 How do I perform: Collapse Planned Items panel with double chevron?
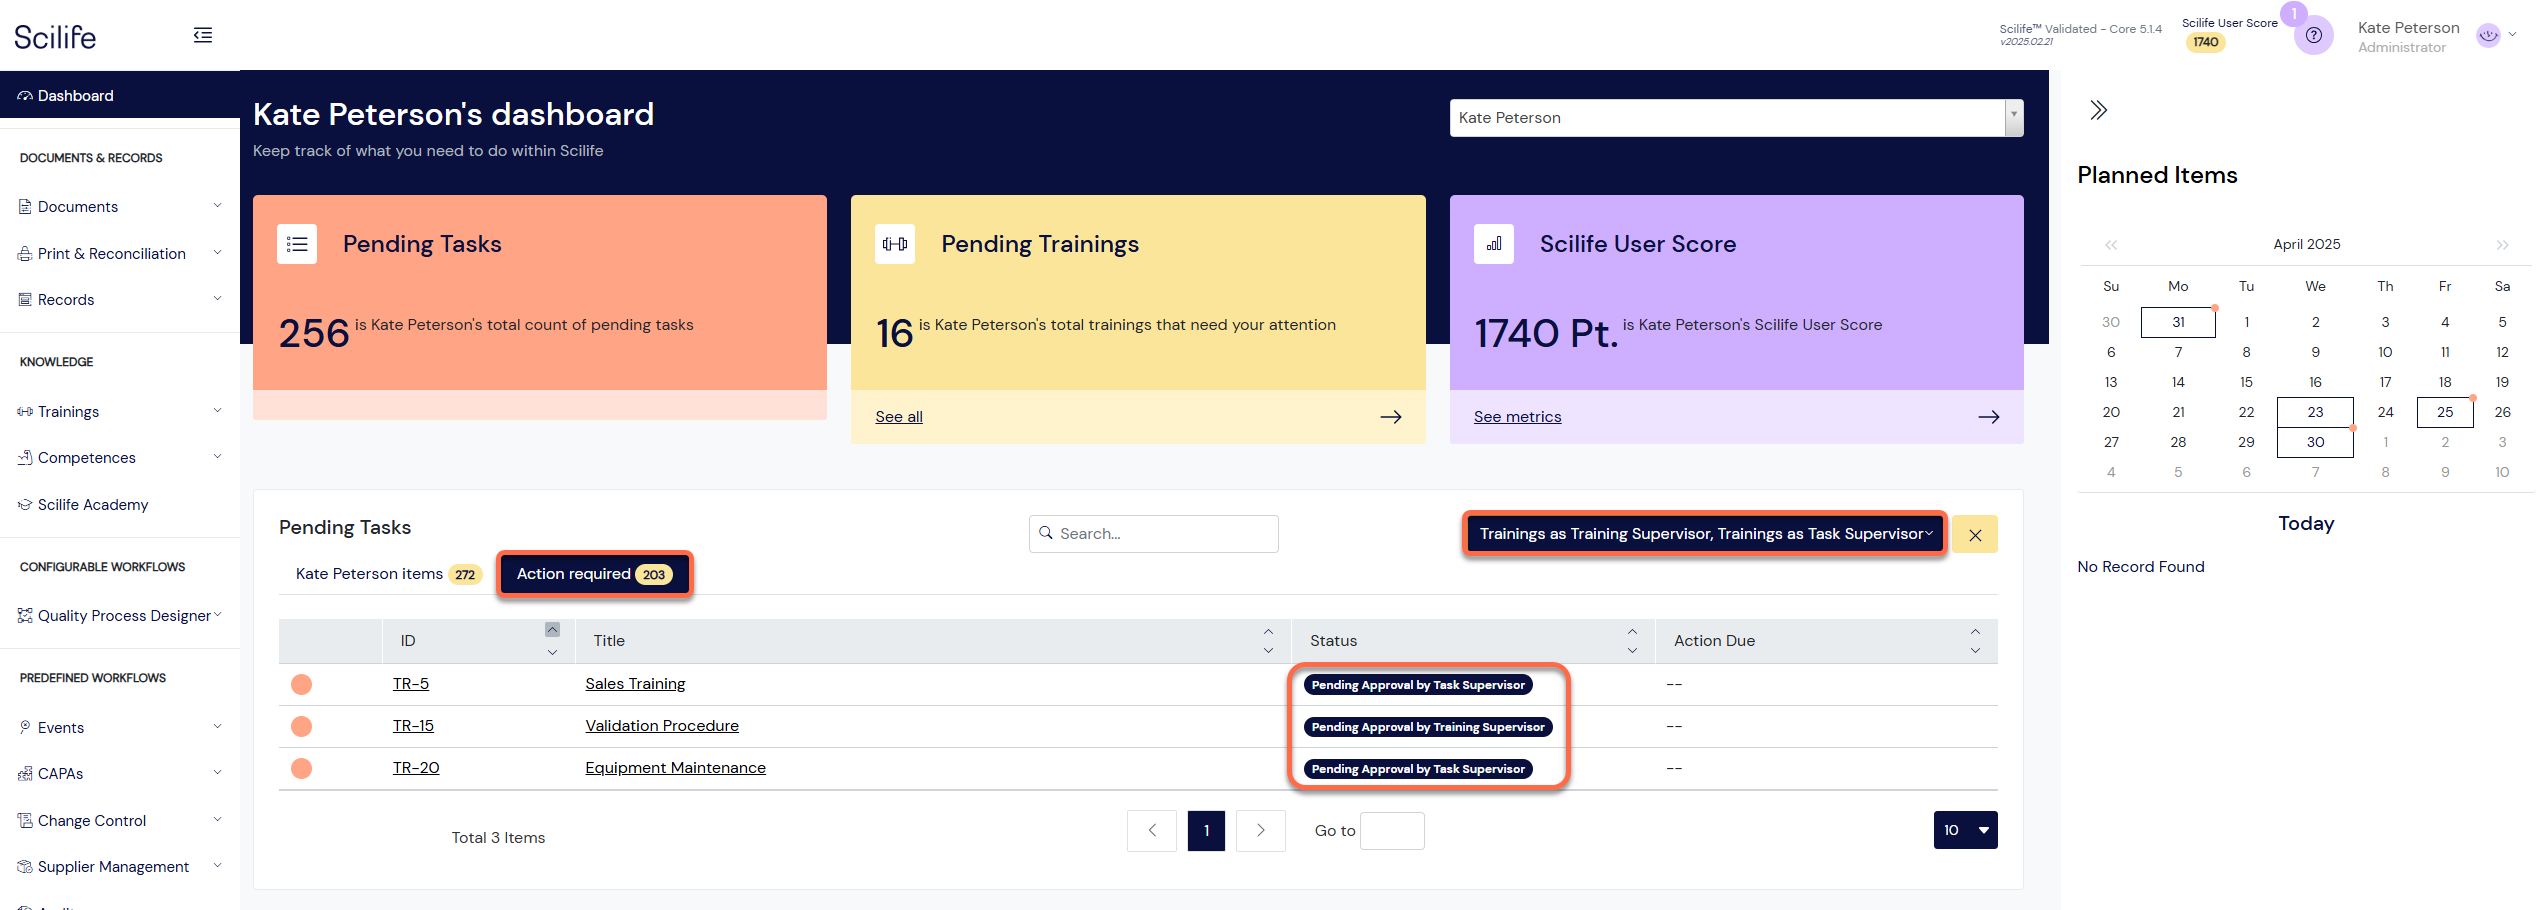click(x=2098, y=110)
